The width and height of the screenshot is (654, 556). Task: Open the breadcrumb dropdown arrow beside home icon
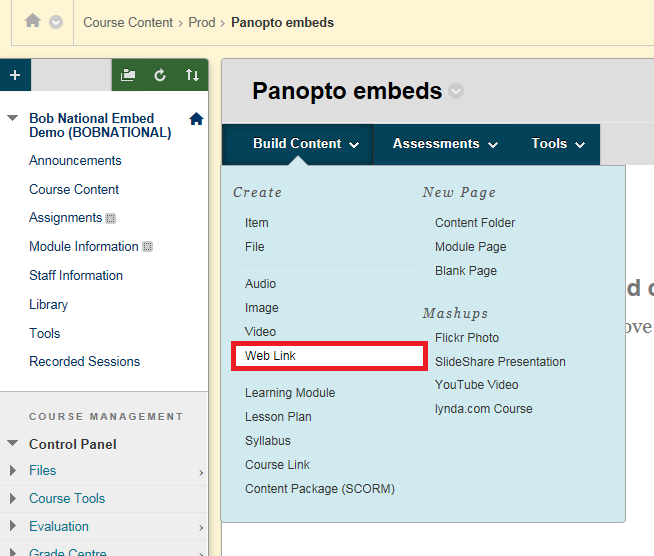pyautogui.click(x=56, y=22)
